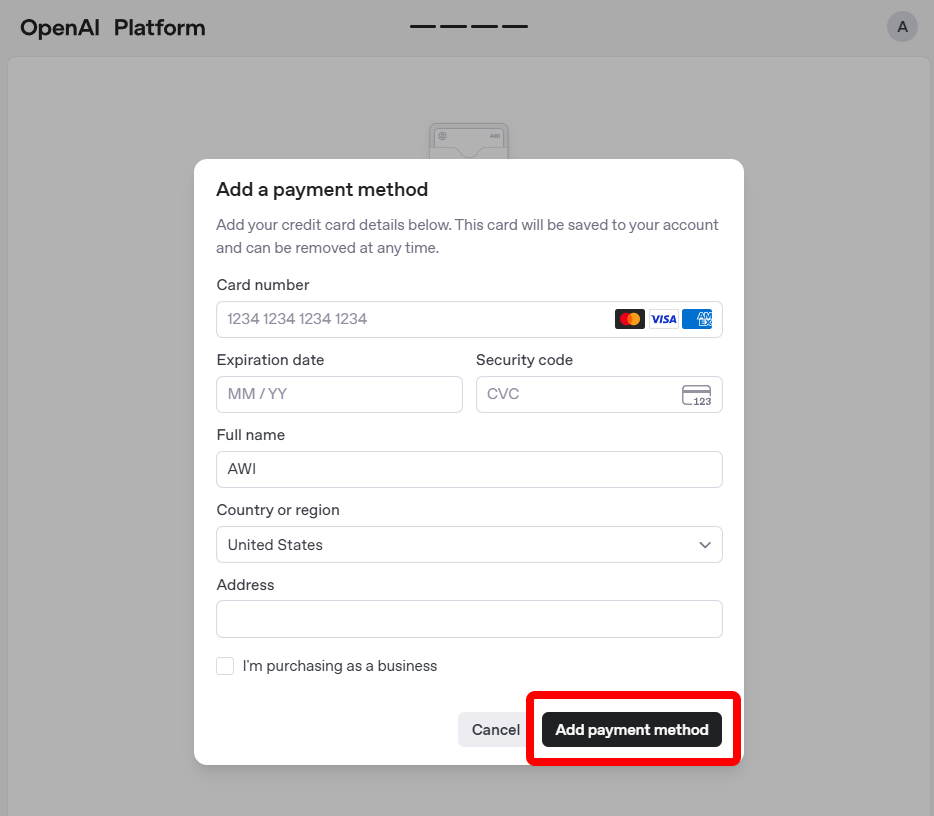Viewport: 934px width, 816px height.
Task: Focus the Expiration date MM / YY field
Action: [340, 394]
